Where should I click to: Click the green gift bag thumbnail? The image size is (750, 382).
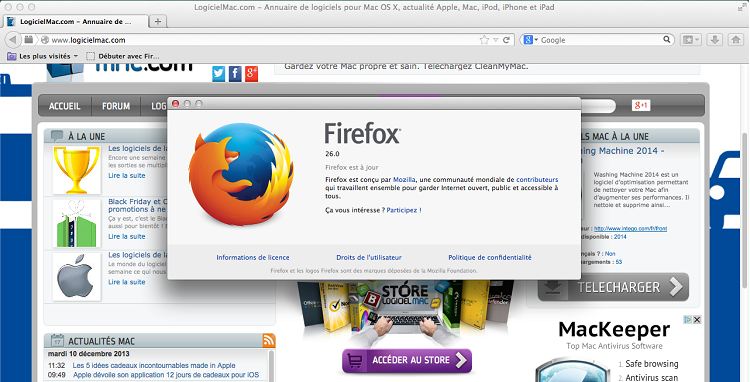(77, 223)
